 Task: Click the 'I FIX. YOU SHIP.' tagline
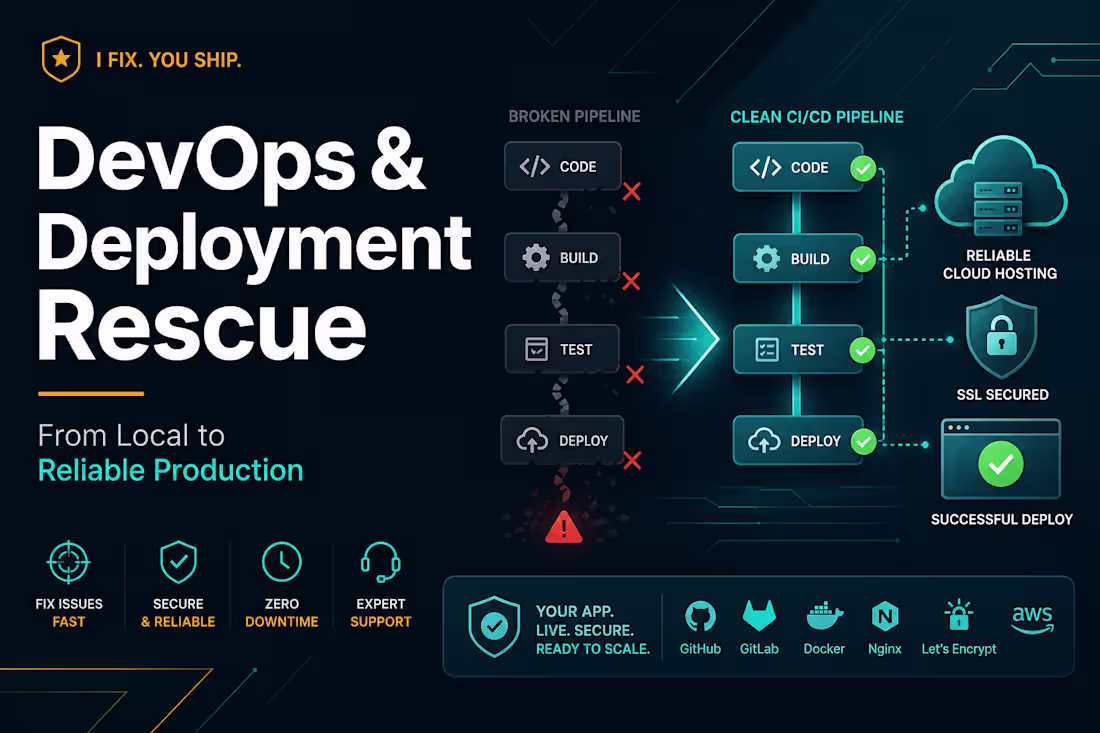pyautogui.click(x=168, y=60)
